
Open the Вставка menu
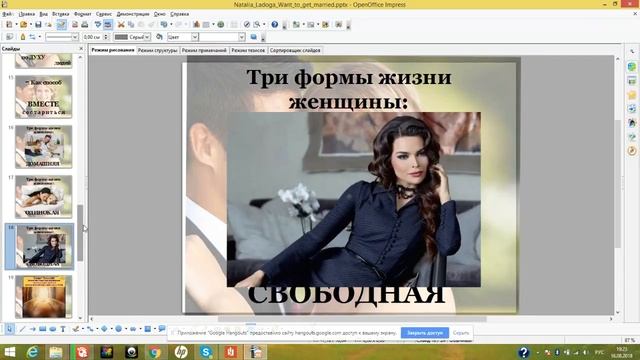(61, 14)
